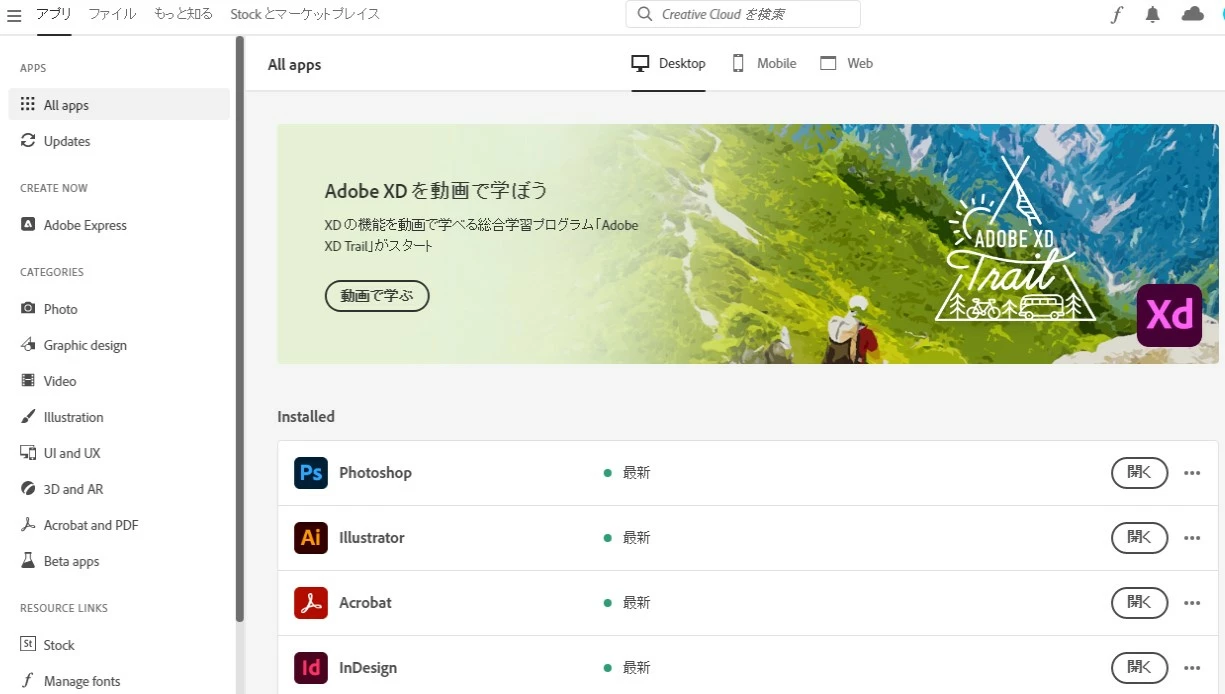This screenshot has height=694, width=1225.
Task: Click the Acrobat app name
Action: pos(365,603)
